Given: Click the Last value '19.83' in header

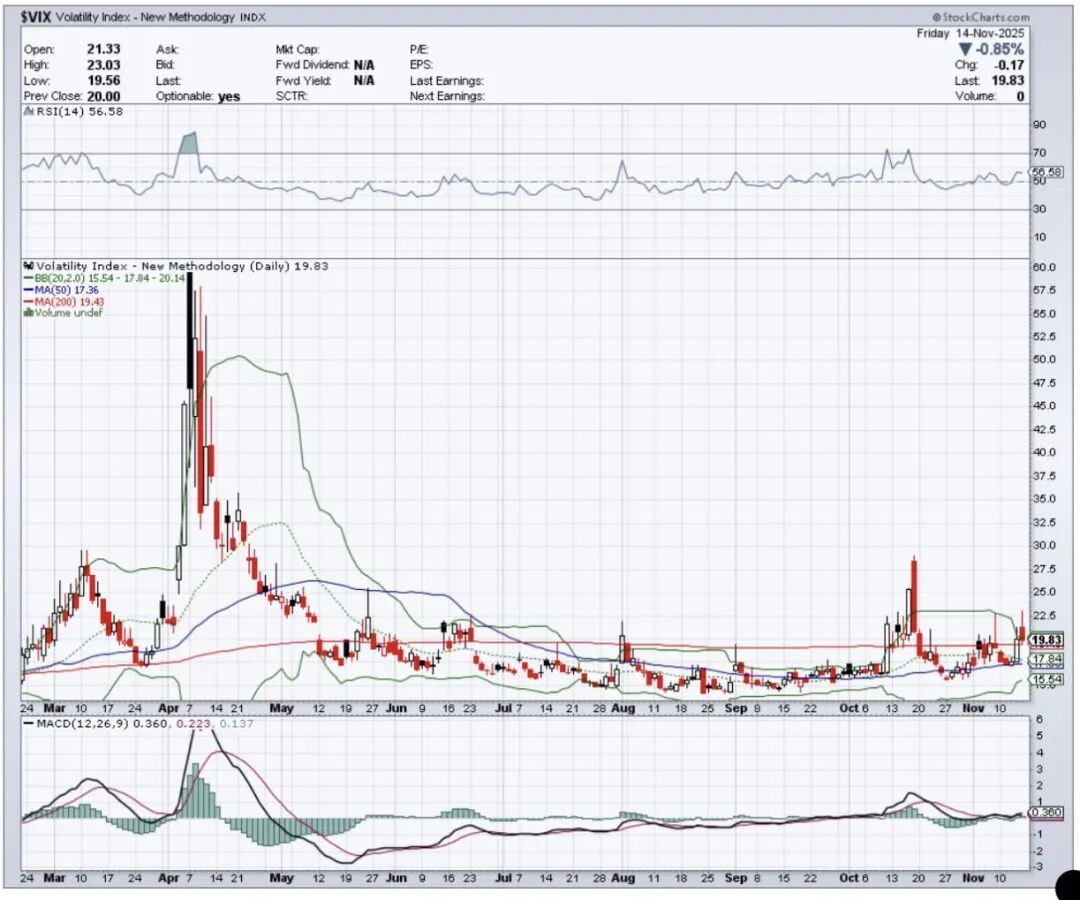Looking at the screenshot, I should [x=1008, y=81].
